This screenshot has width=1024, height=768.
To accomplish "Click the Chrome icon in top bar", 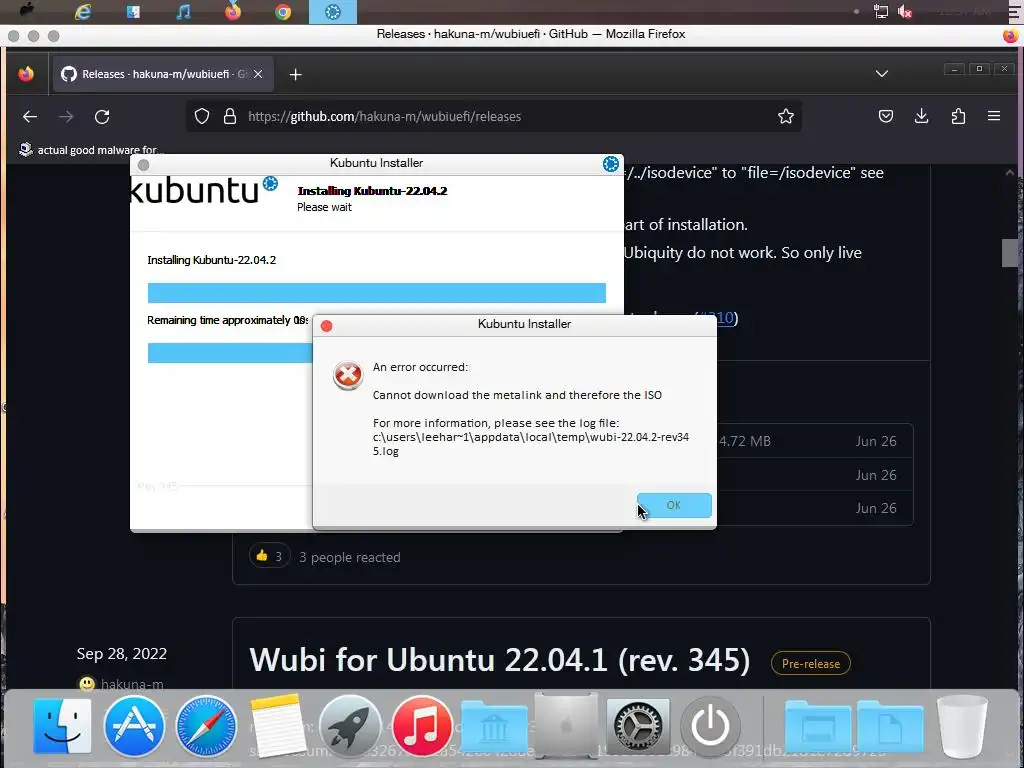I will 283,12.
